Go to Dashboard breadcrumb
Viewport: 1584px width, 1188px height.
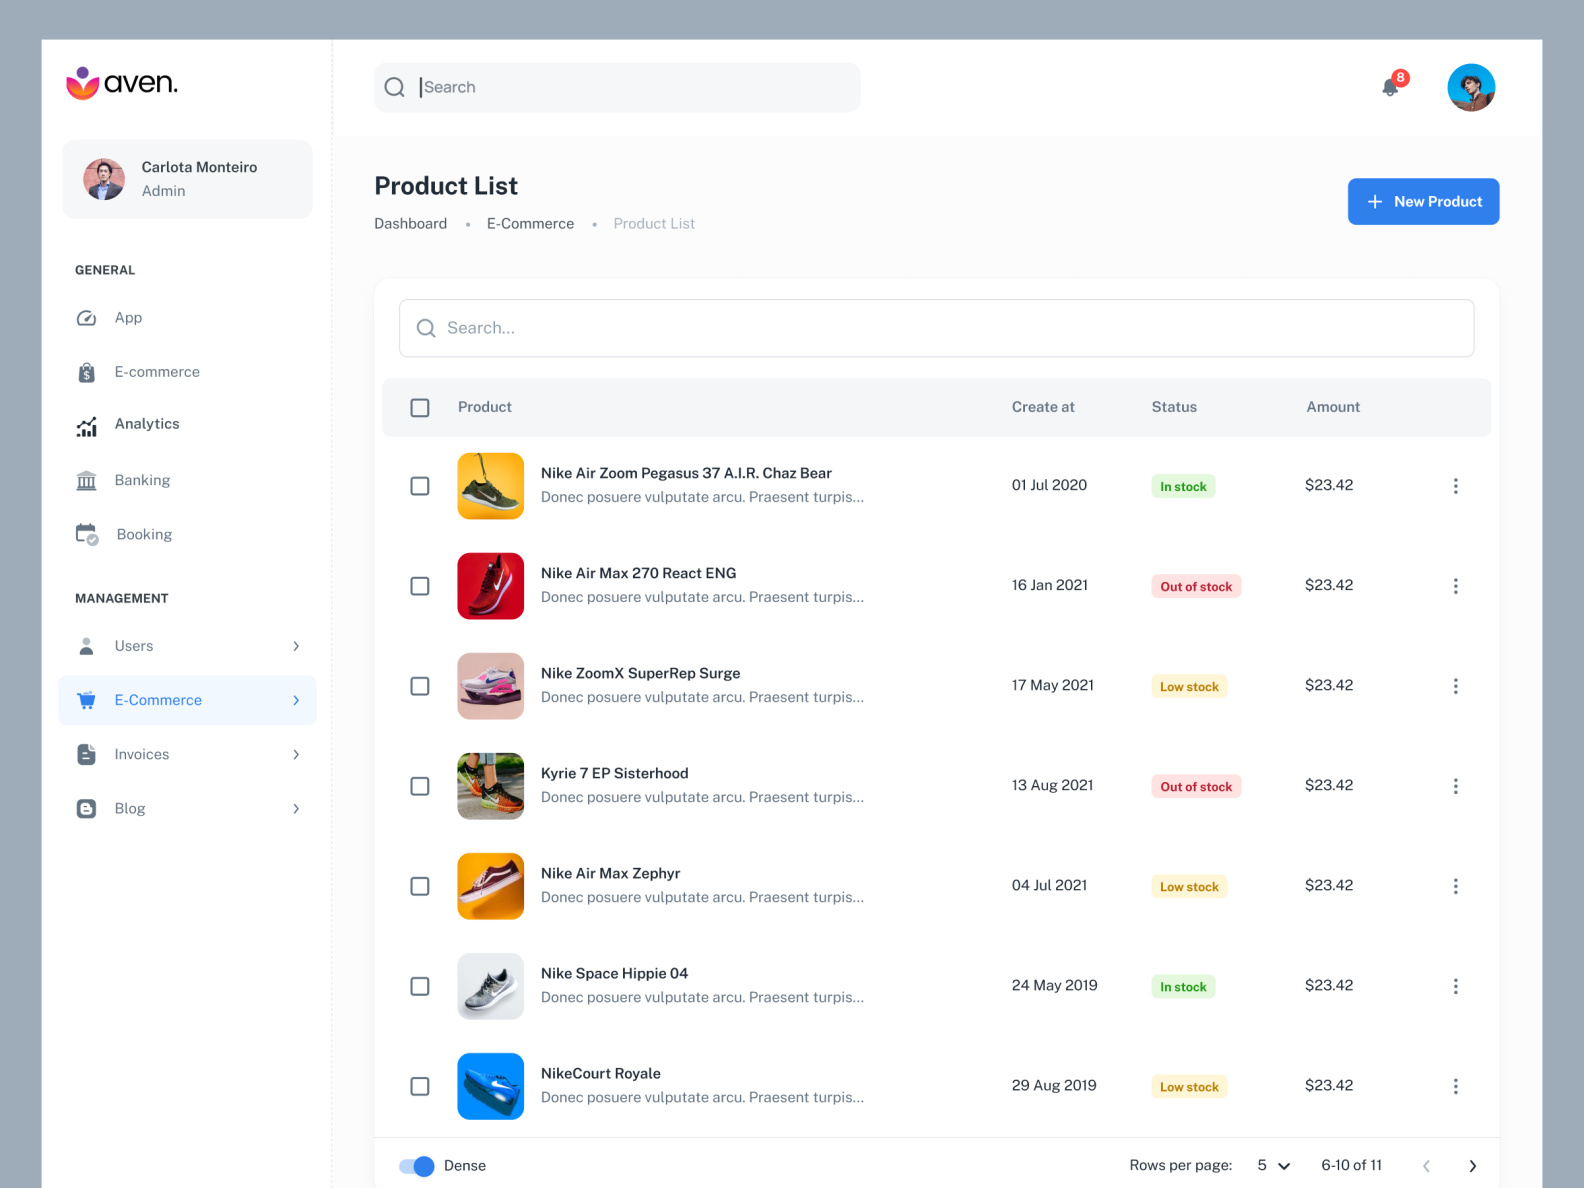[x=411, y=224]
